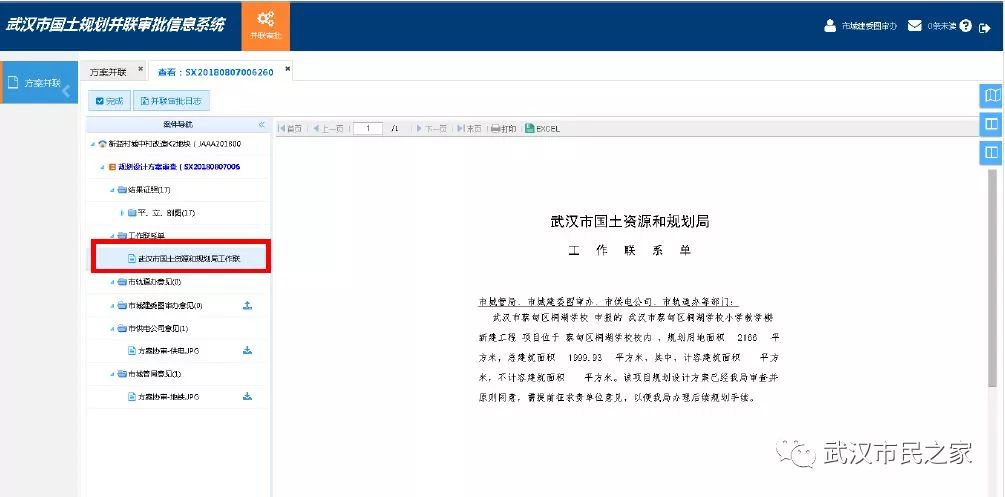Image resolution: width=1005 pixels, height=497 pixels.
Task: Click the orange icon of 规划设计方案审查 node
Action: tap(112, 167)
